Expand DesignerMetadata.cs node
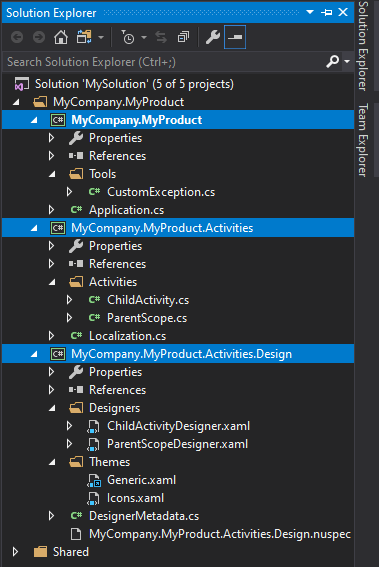379x567 pixels. click(51, 516)
